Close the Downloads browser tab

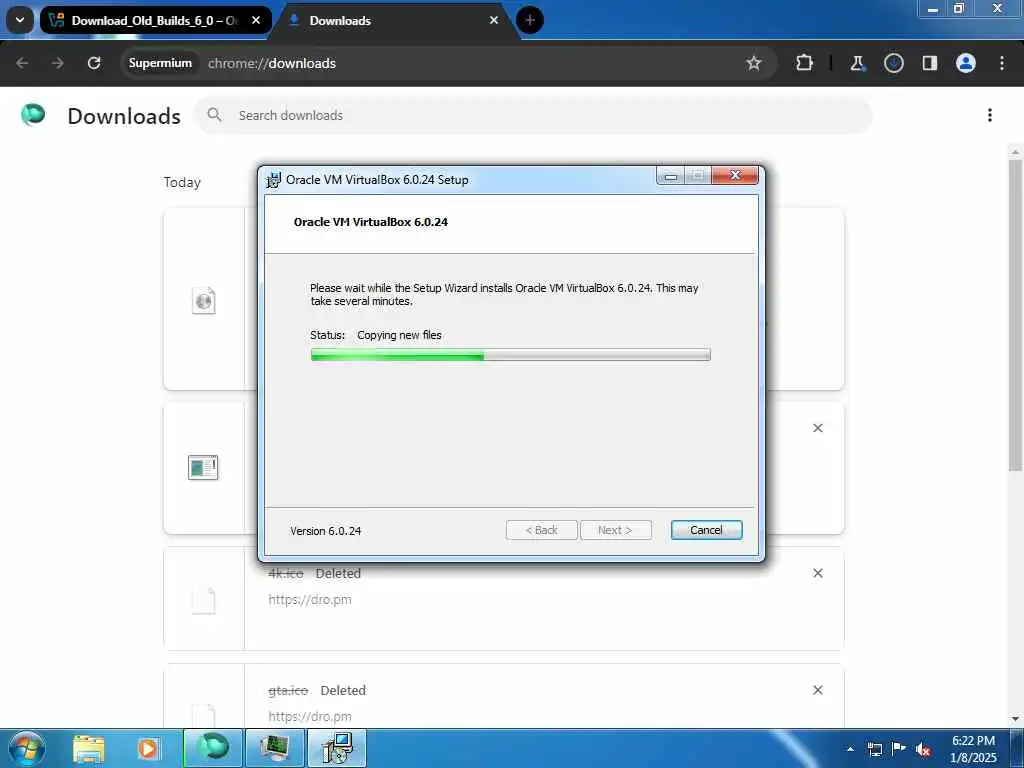tap(494, 20)
